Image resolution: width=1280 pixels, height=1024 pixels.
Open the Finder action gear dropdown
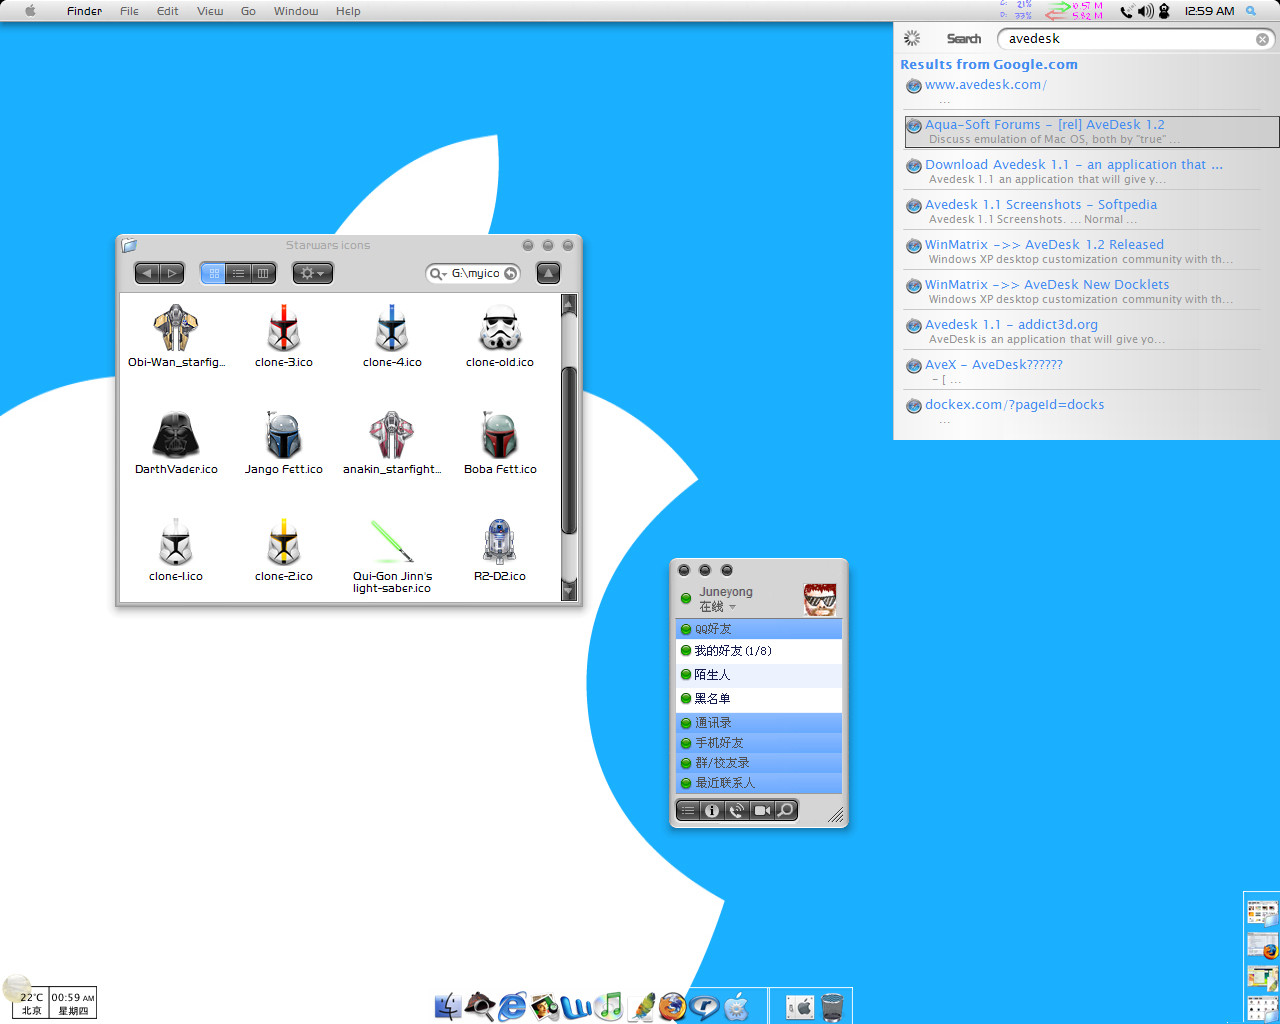coord(312,273)
